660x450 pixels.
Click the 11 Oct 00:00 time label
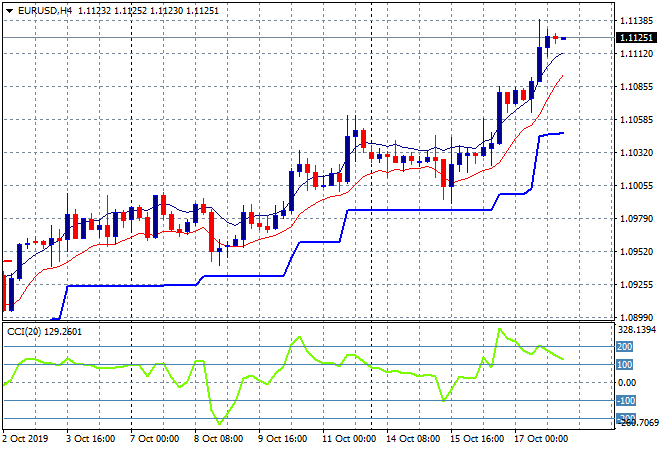click(349, 439)
